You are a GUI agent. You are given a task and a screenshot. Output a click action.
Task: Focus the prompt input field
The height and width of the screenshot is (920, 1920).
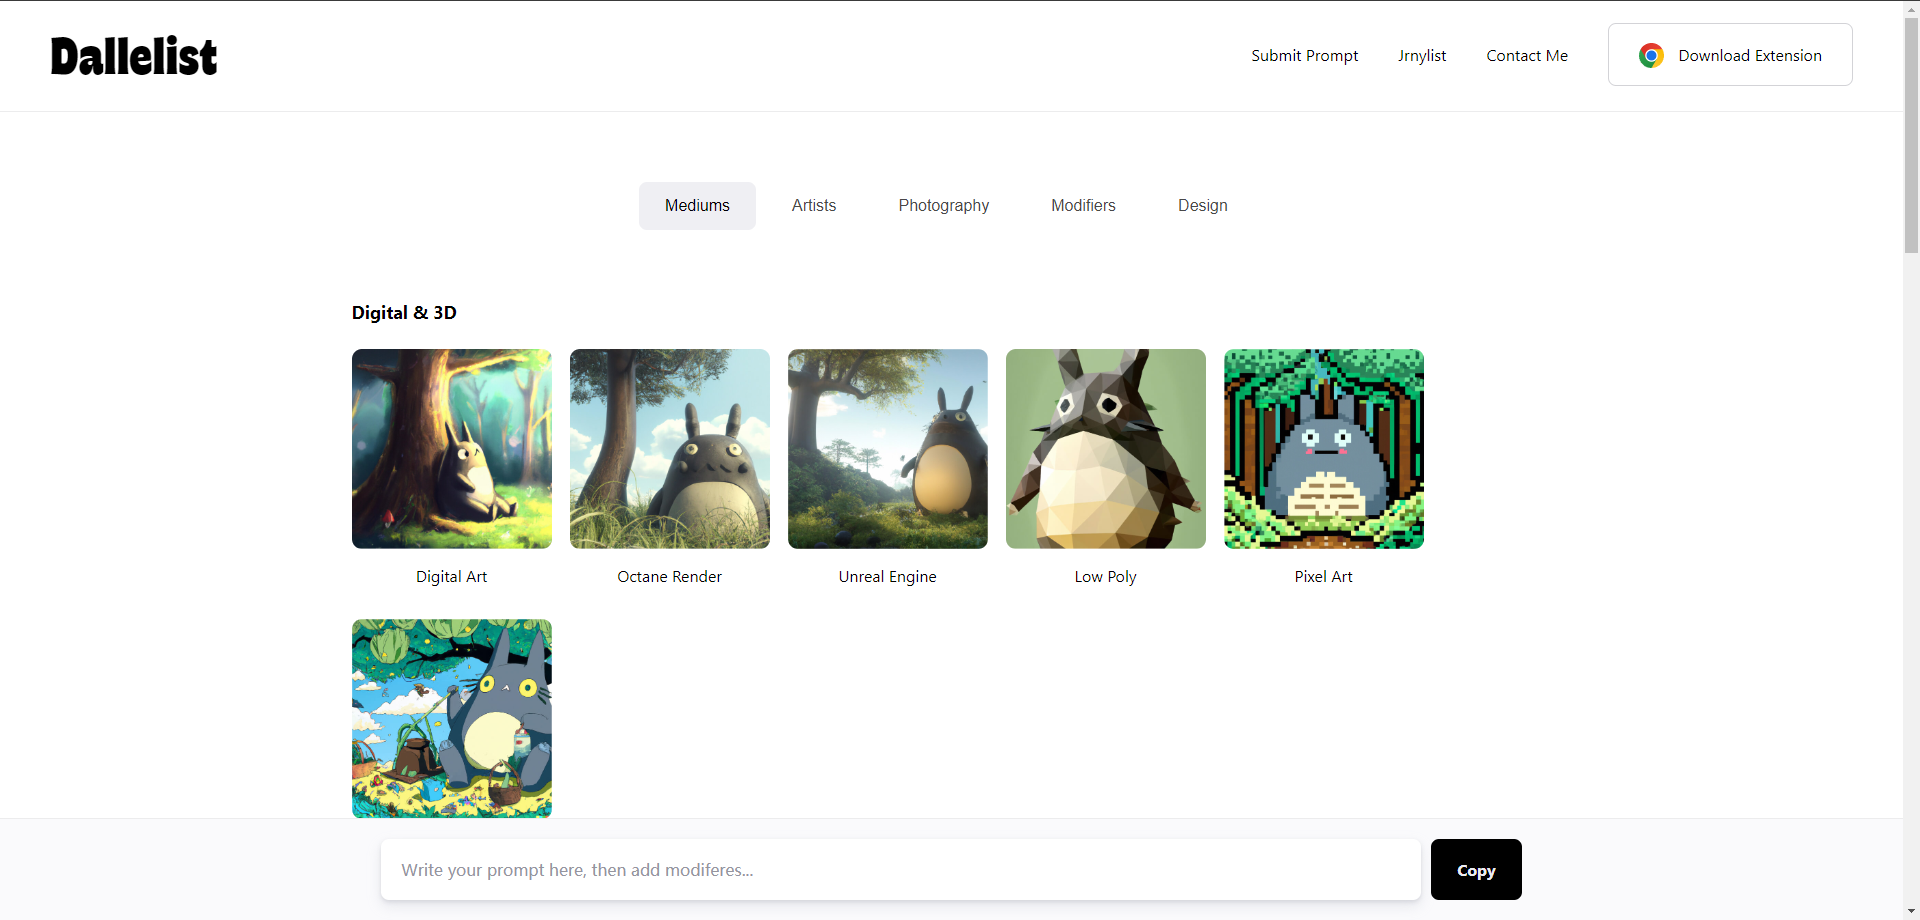901,870
